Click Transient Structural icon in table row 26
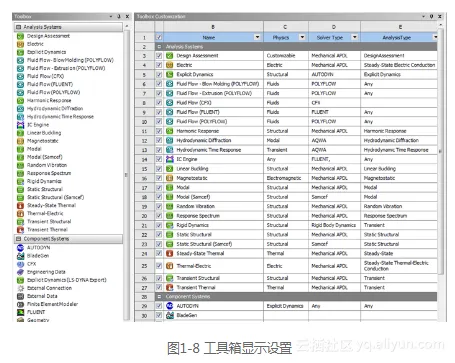The height and width of the screenshot is (363, 455). pyautogui.click(x=170, y=278)
